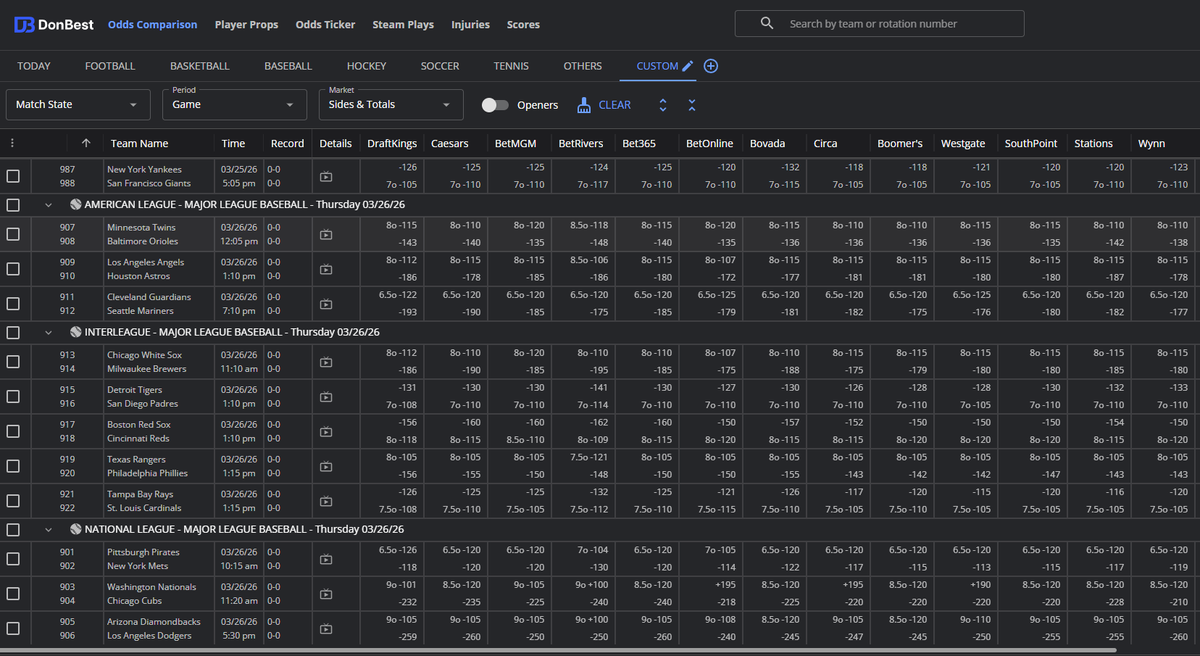
Task: Switch to the Today tab
Action: (34, 66)
